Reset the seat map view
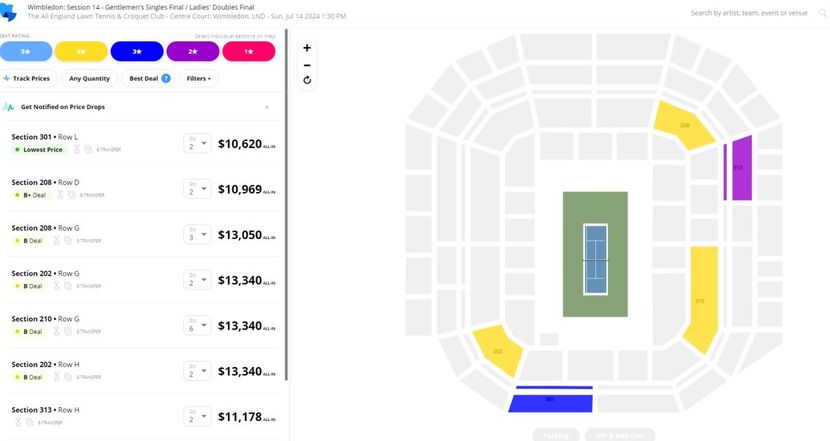 click(307, 80)
